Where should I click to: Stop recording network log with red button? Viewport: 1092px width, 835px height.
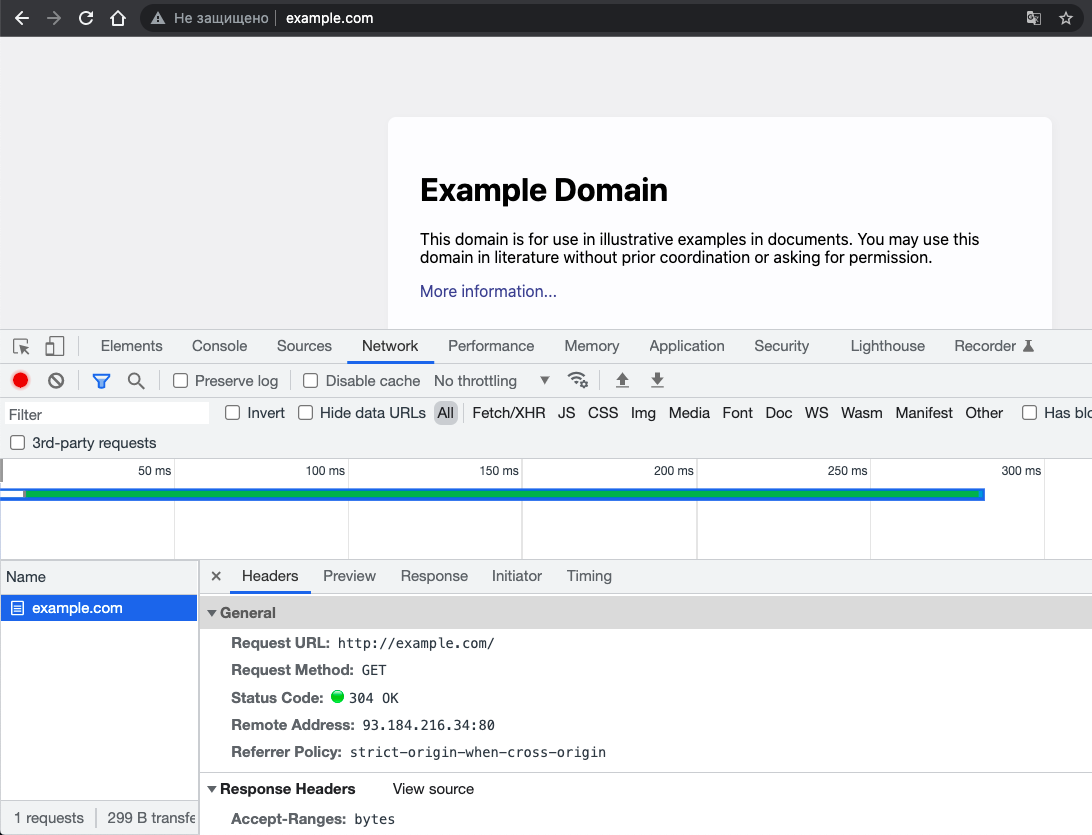pyautogui.click(x=20, y=380)
